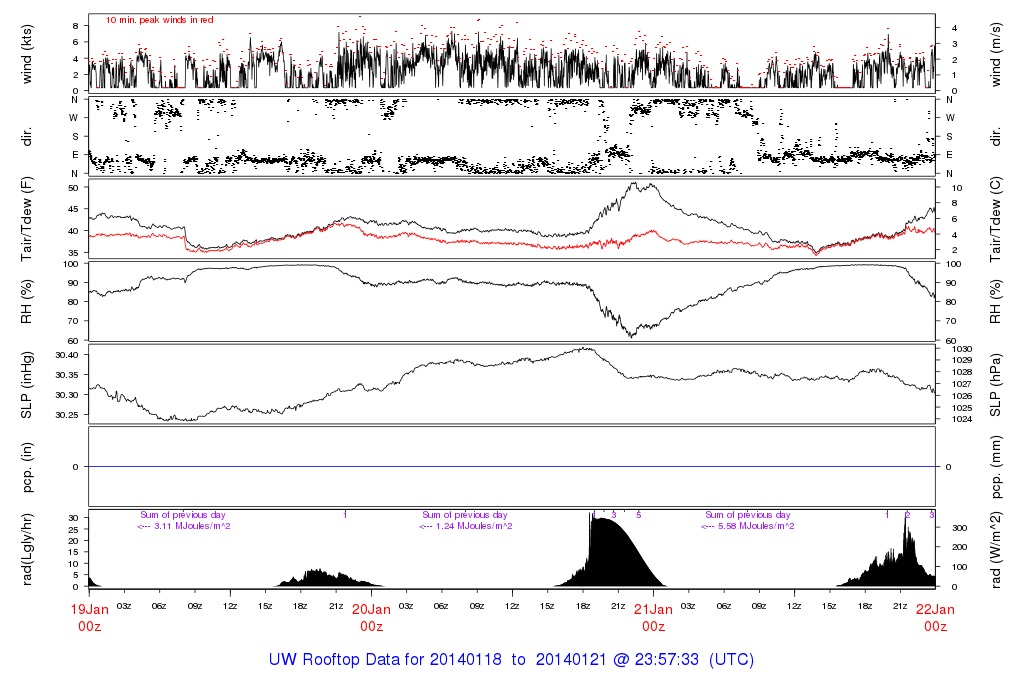Click the '10 min. peak winds in red' legend
This screenshot has height=700, width=1024.
(x=160, y=20)
